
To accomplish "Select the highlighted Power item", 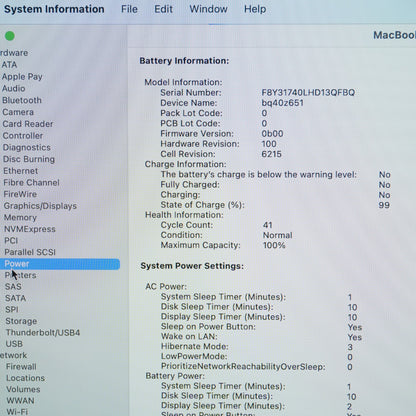I will click(60, 264).
